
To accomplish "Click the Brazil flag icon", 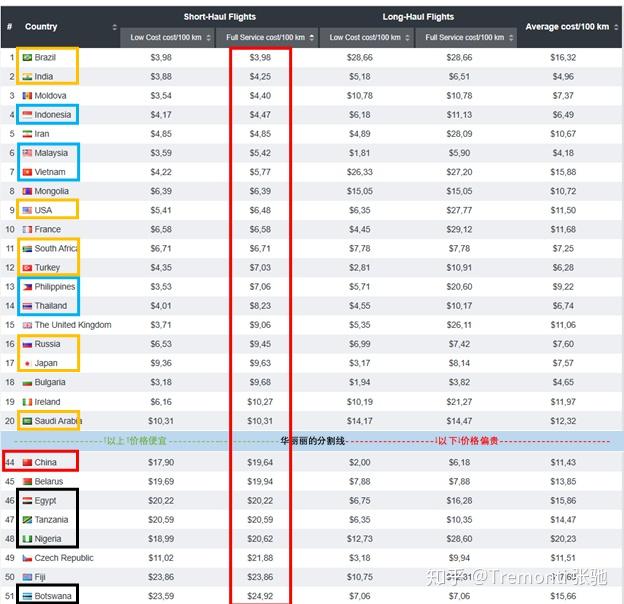I will (27, 58).
